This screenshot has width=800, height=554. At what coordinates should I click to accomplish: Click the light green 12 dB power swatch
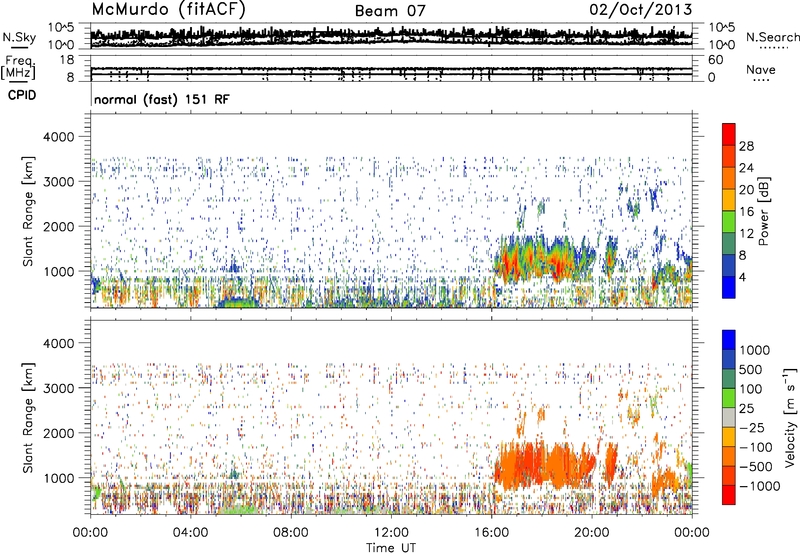point(729,222)
